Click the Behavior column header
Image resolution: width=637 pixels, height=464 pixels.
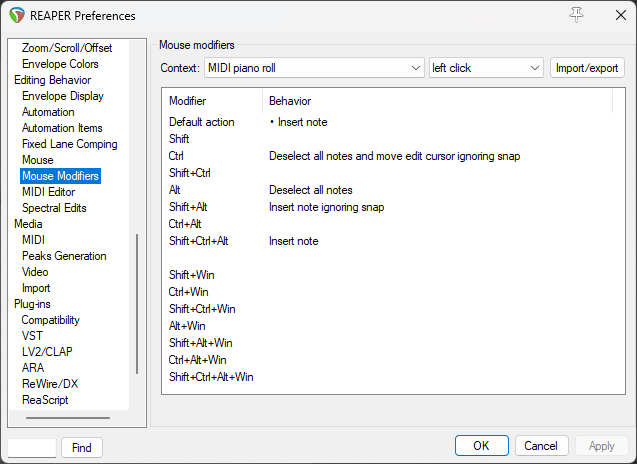290,101
